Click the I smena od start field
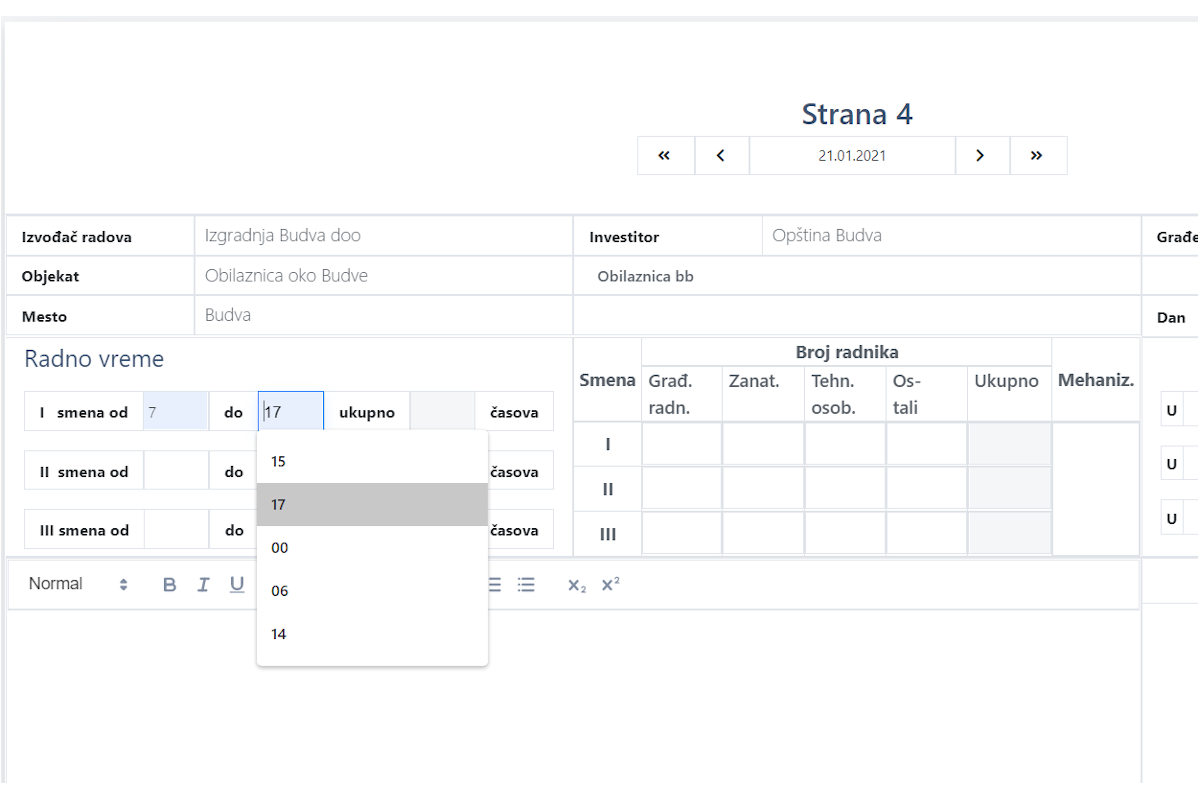 point(176,412)
